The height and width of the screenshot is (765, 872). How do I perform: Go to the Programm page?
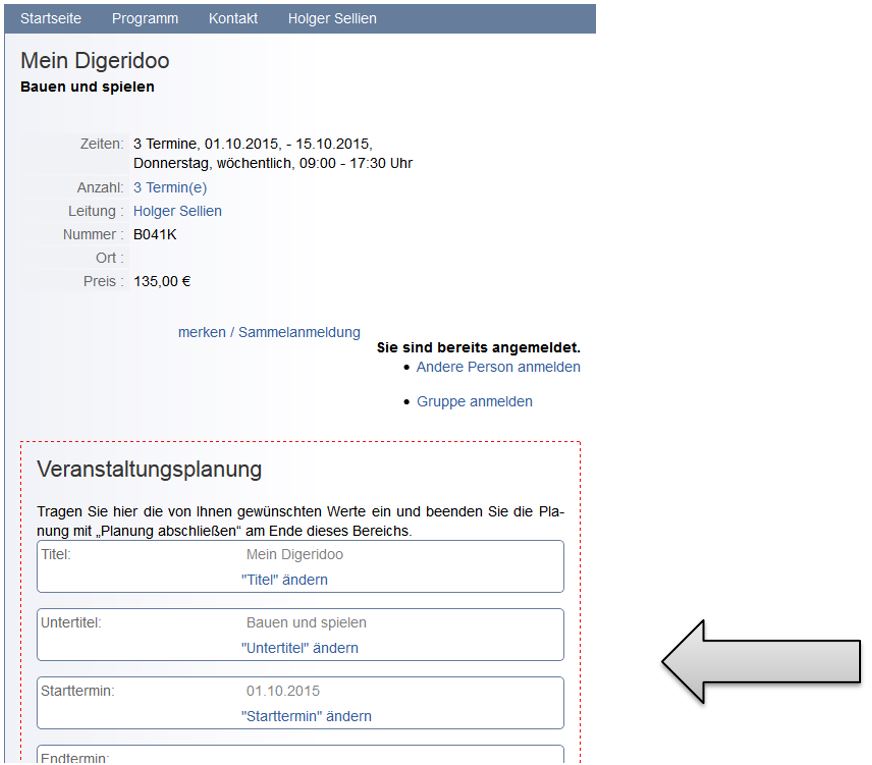[x=145, y=18]
